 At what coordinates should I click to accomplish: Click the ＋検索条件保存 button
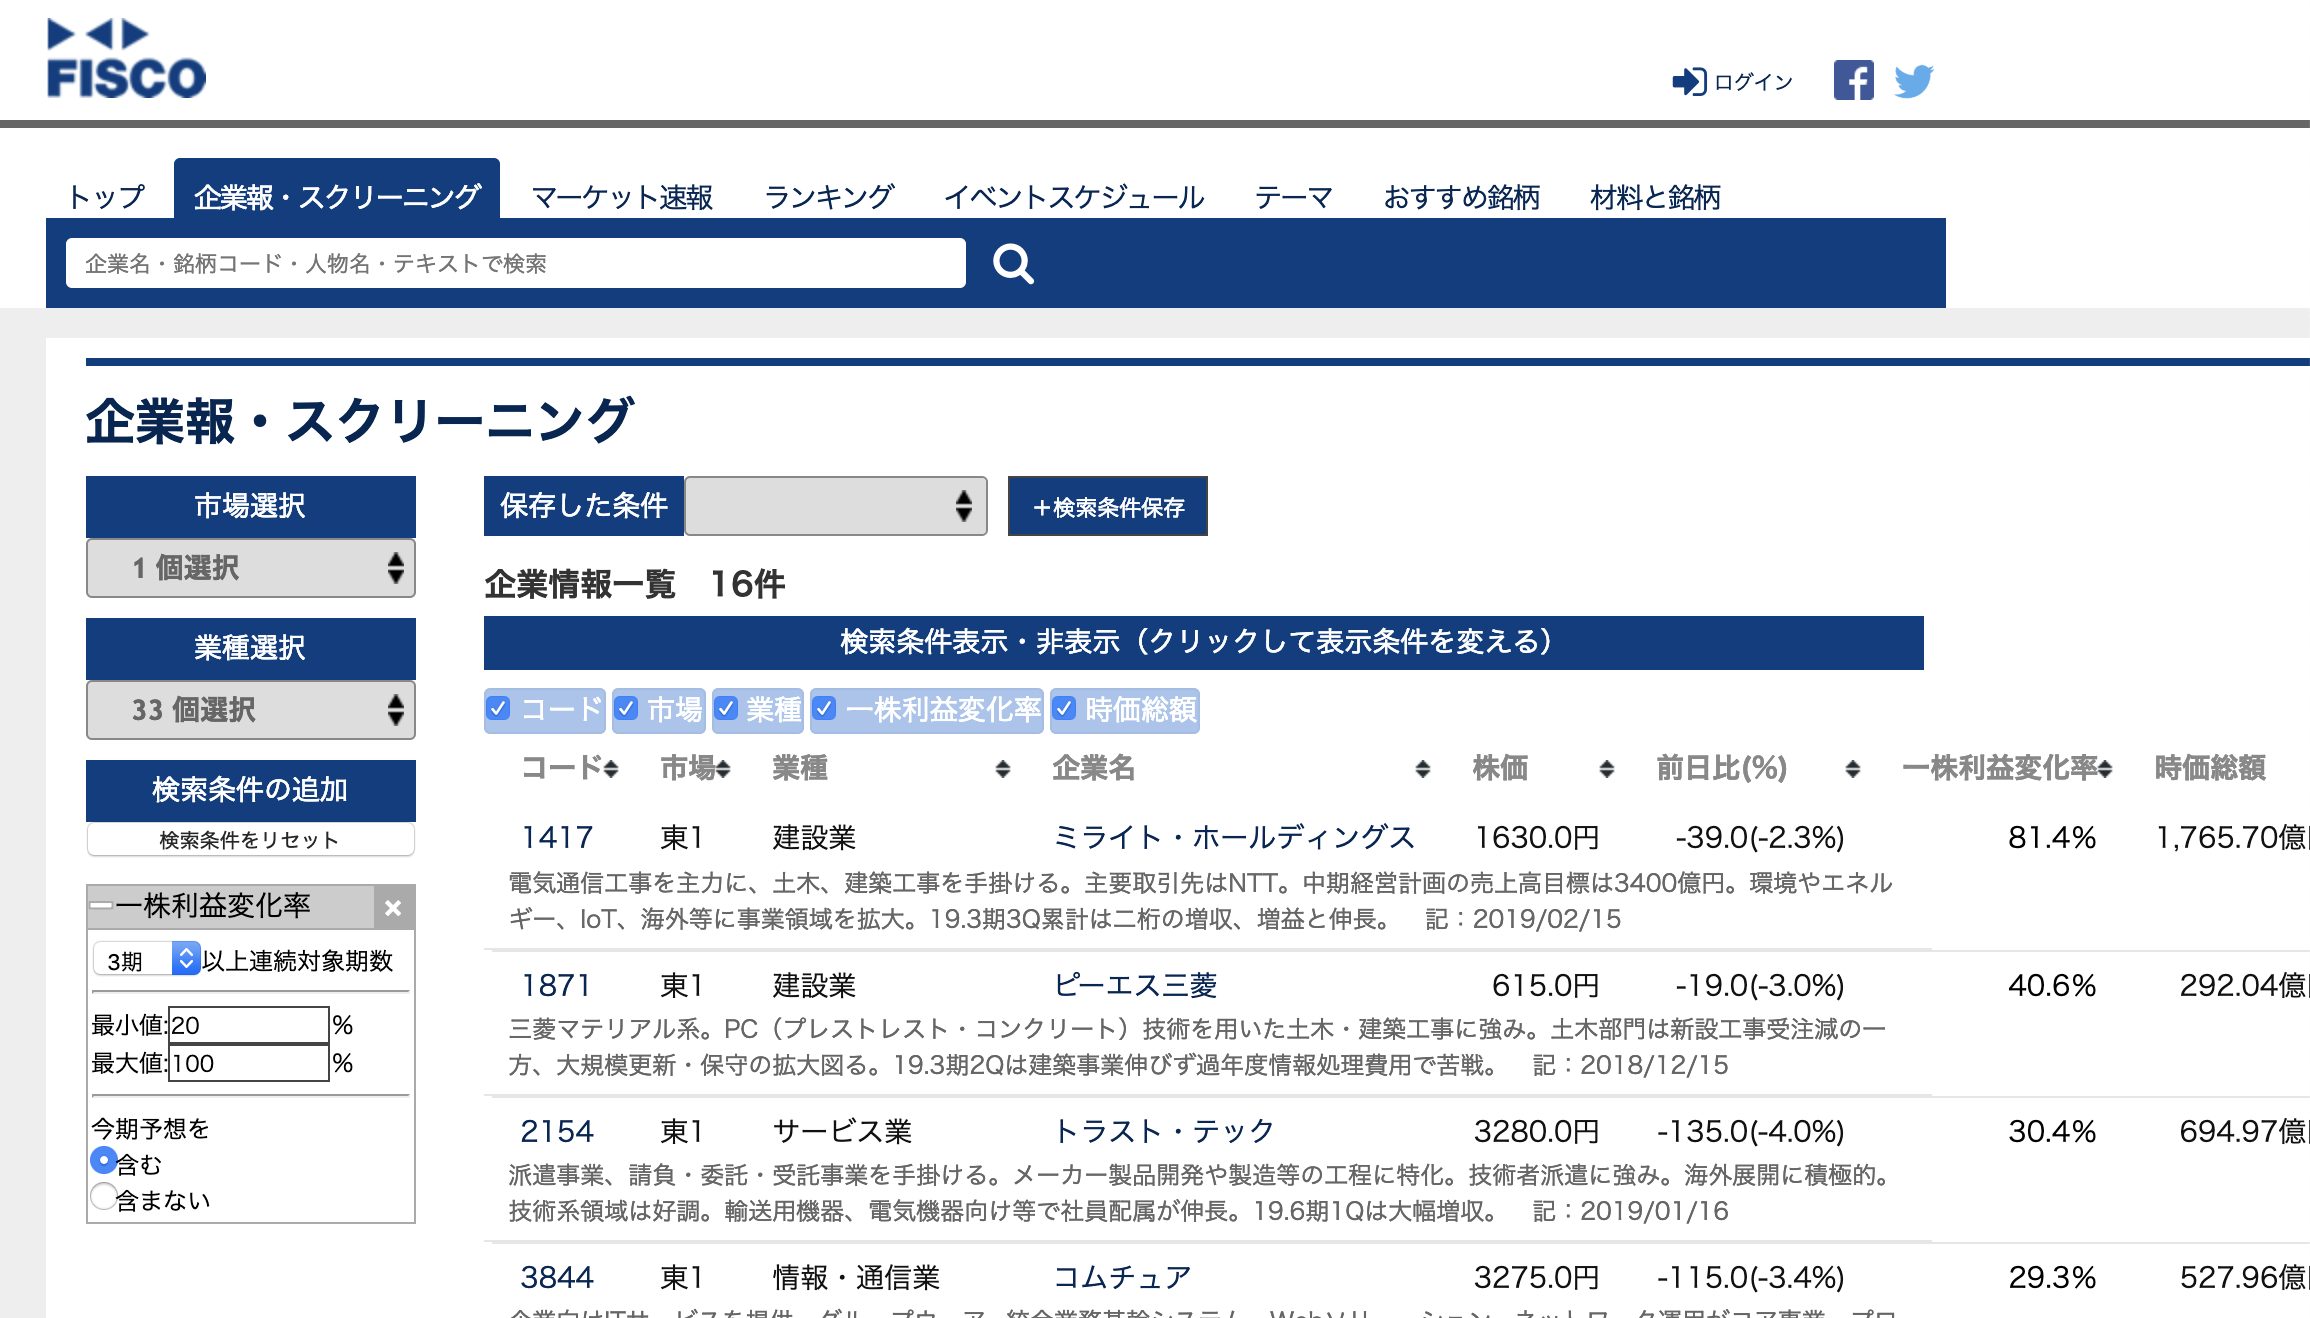pyautogui.click(x=1108, y=506)
